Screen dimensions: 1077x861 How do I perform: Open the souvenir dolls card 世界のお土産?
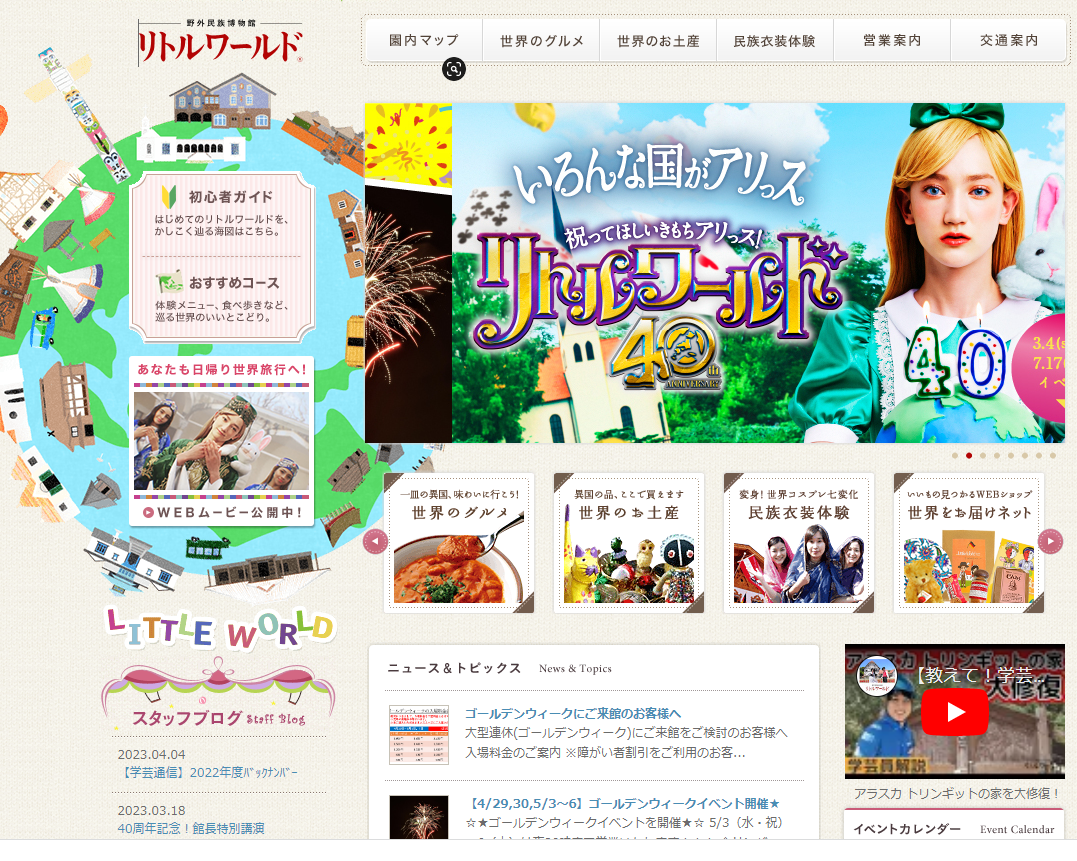(x=628, y=542)
